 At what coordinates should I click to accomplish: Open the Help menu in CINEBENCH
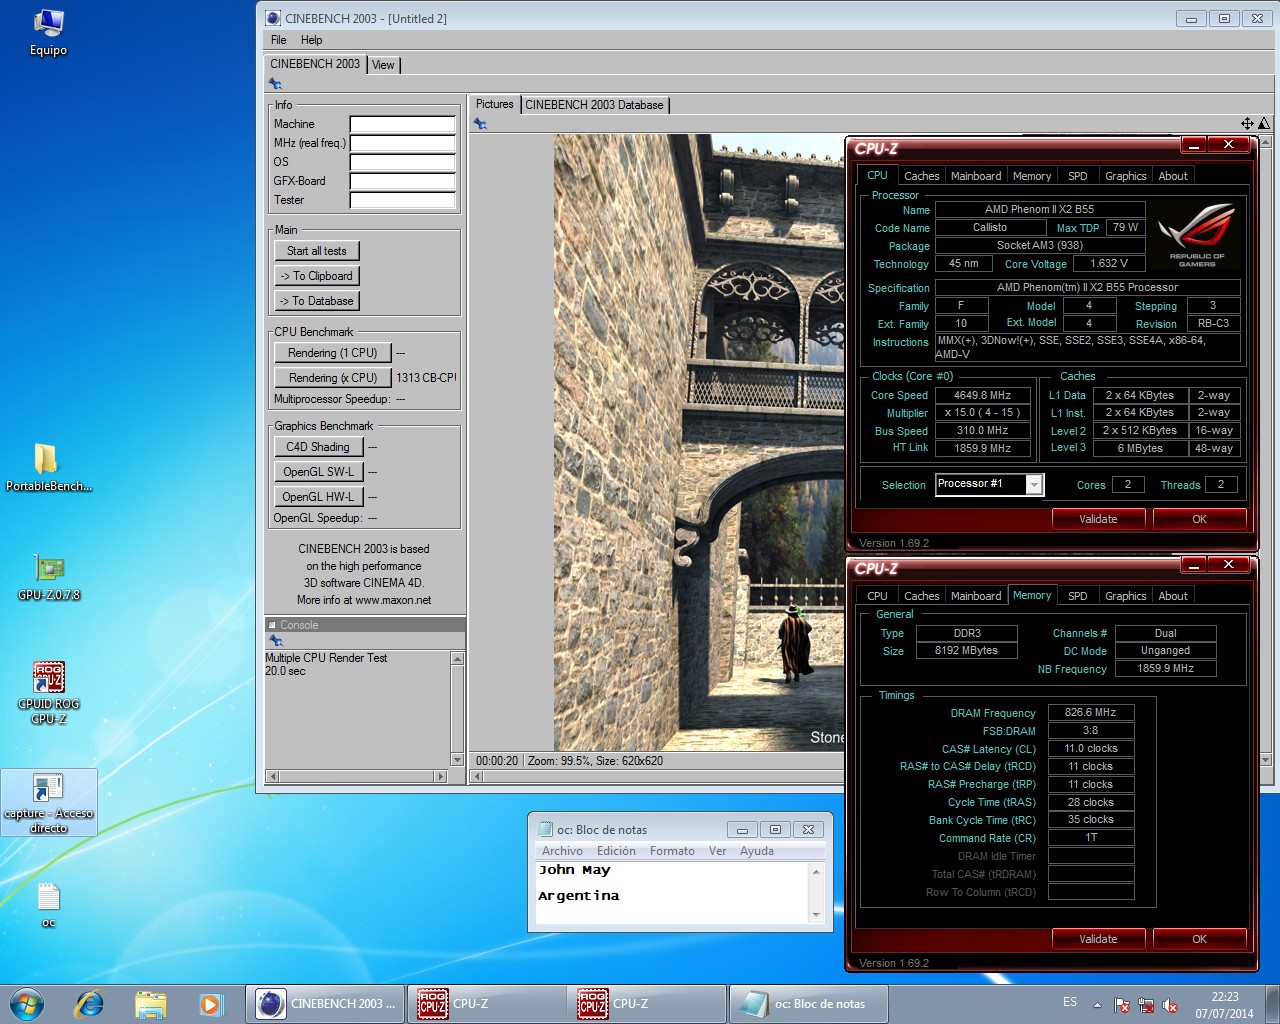[x=312, y=40]
